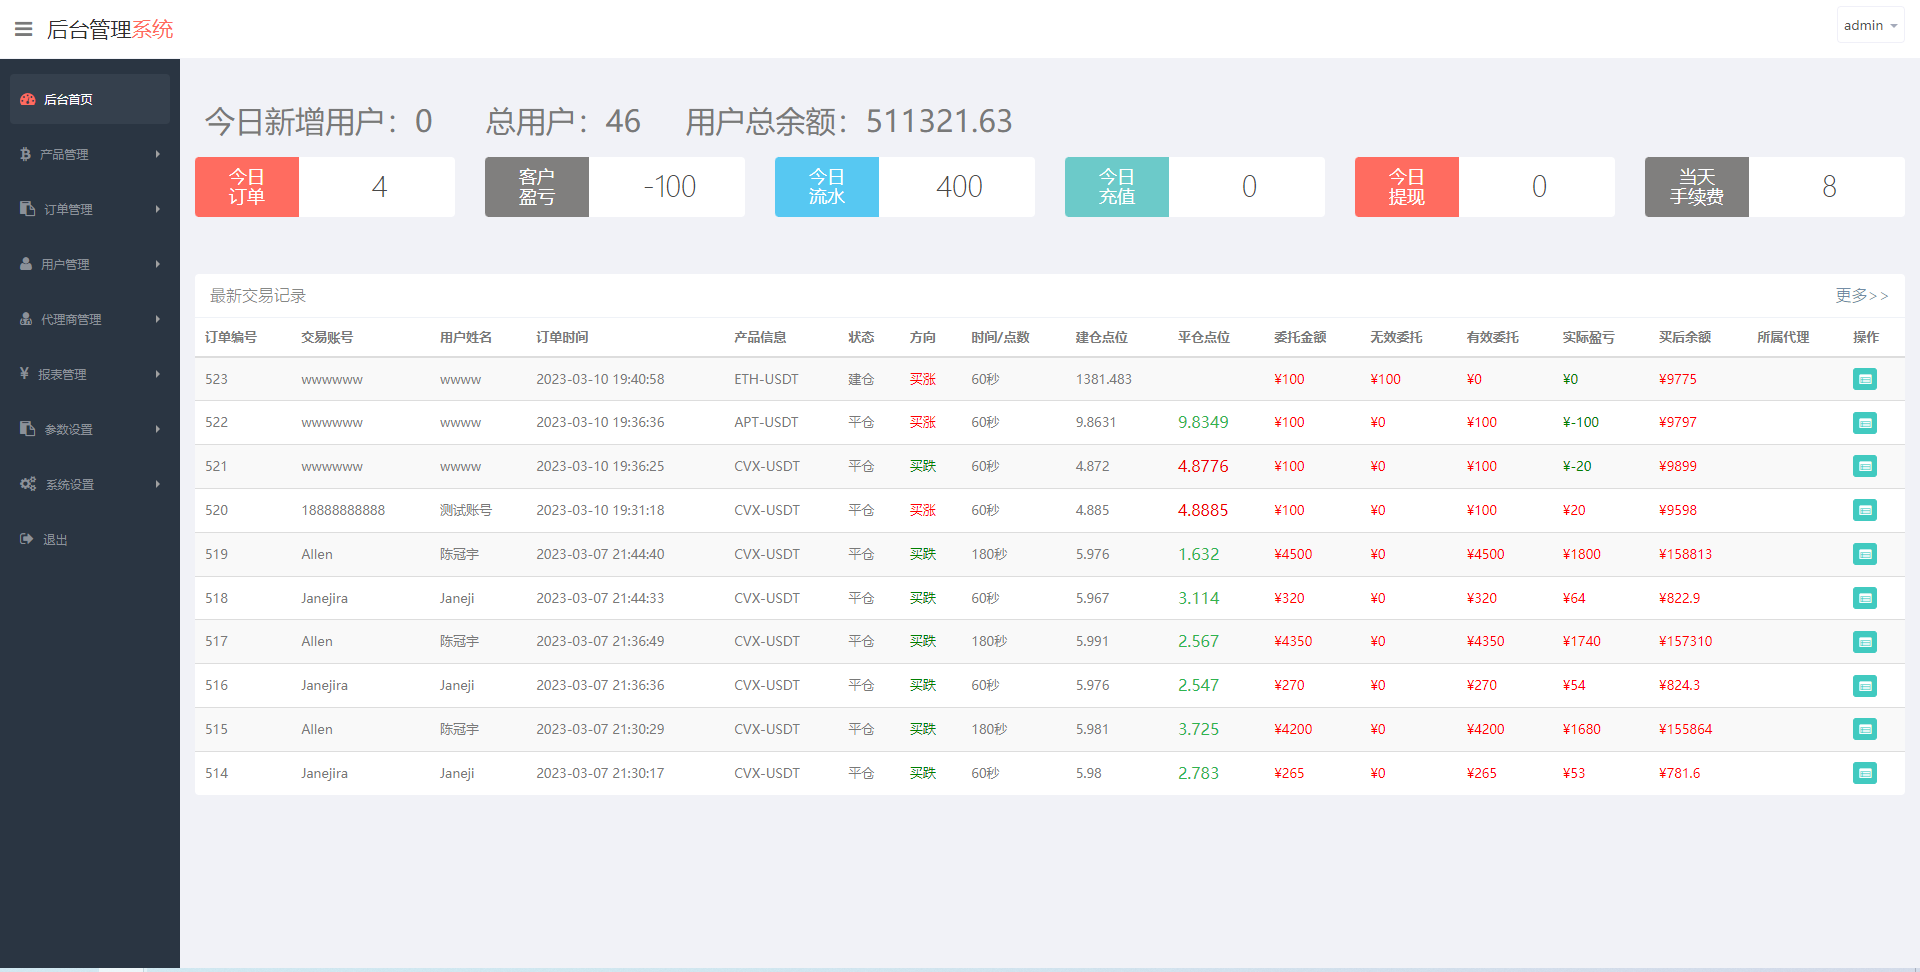Click the 代理商管理 agent icon
The width and height of the screenshot is (1920, 972).
point(27,319)
